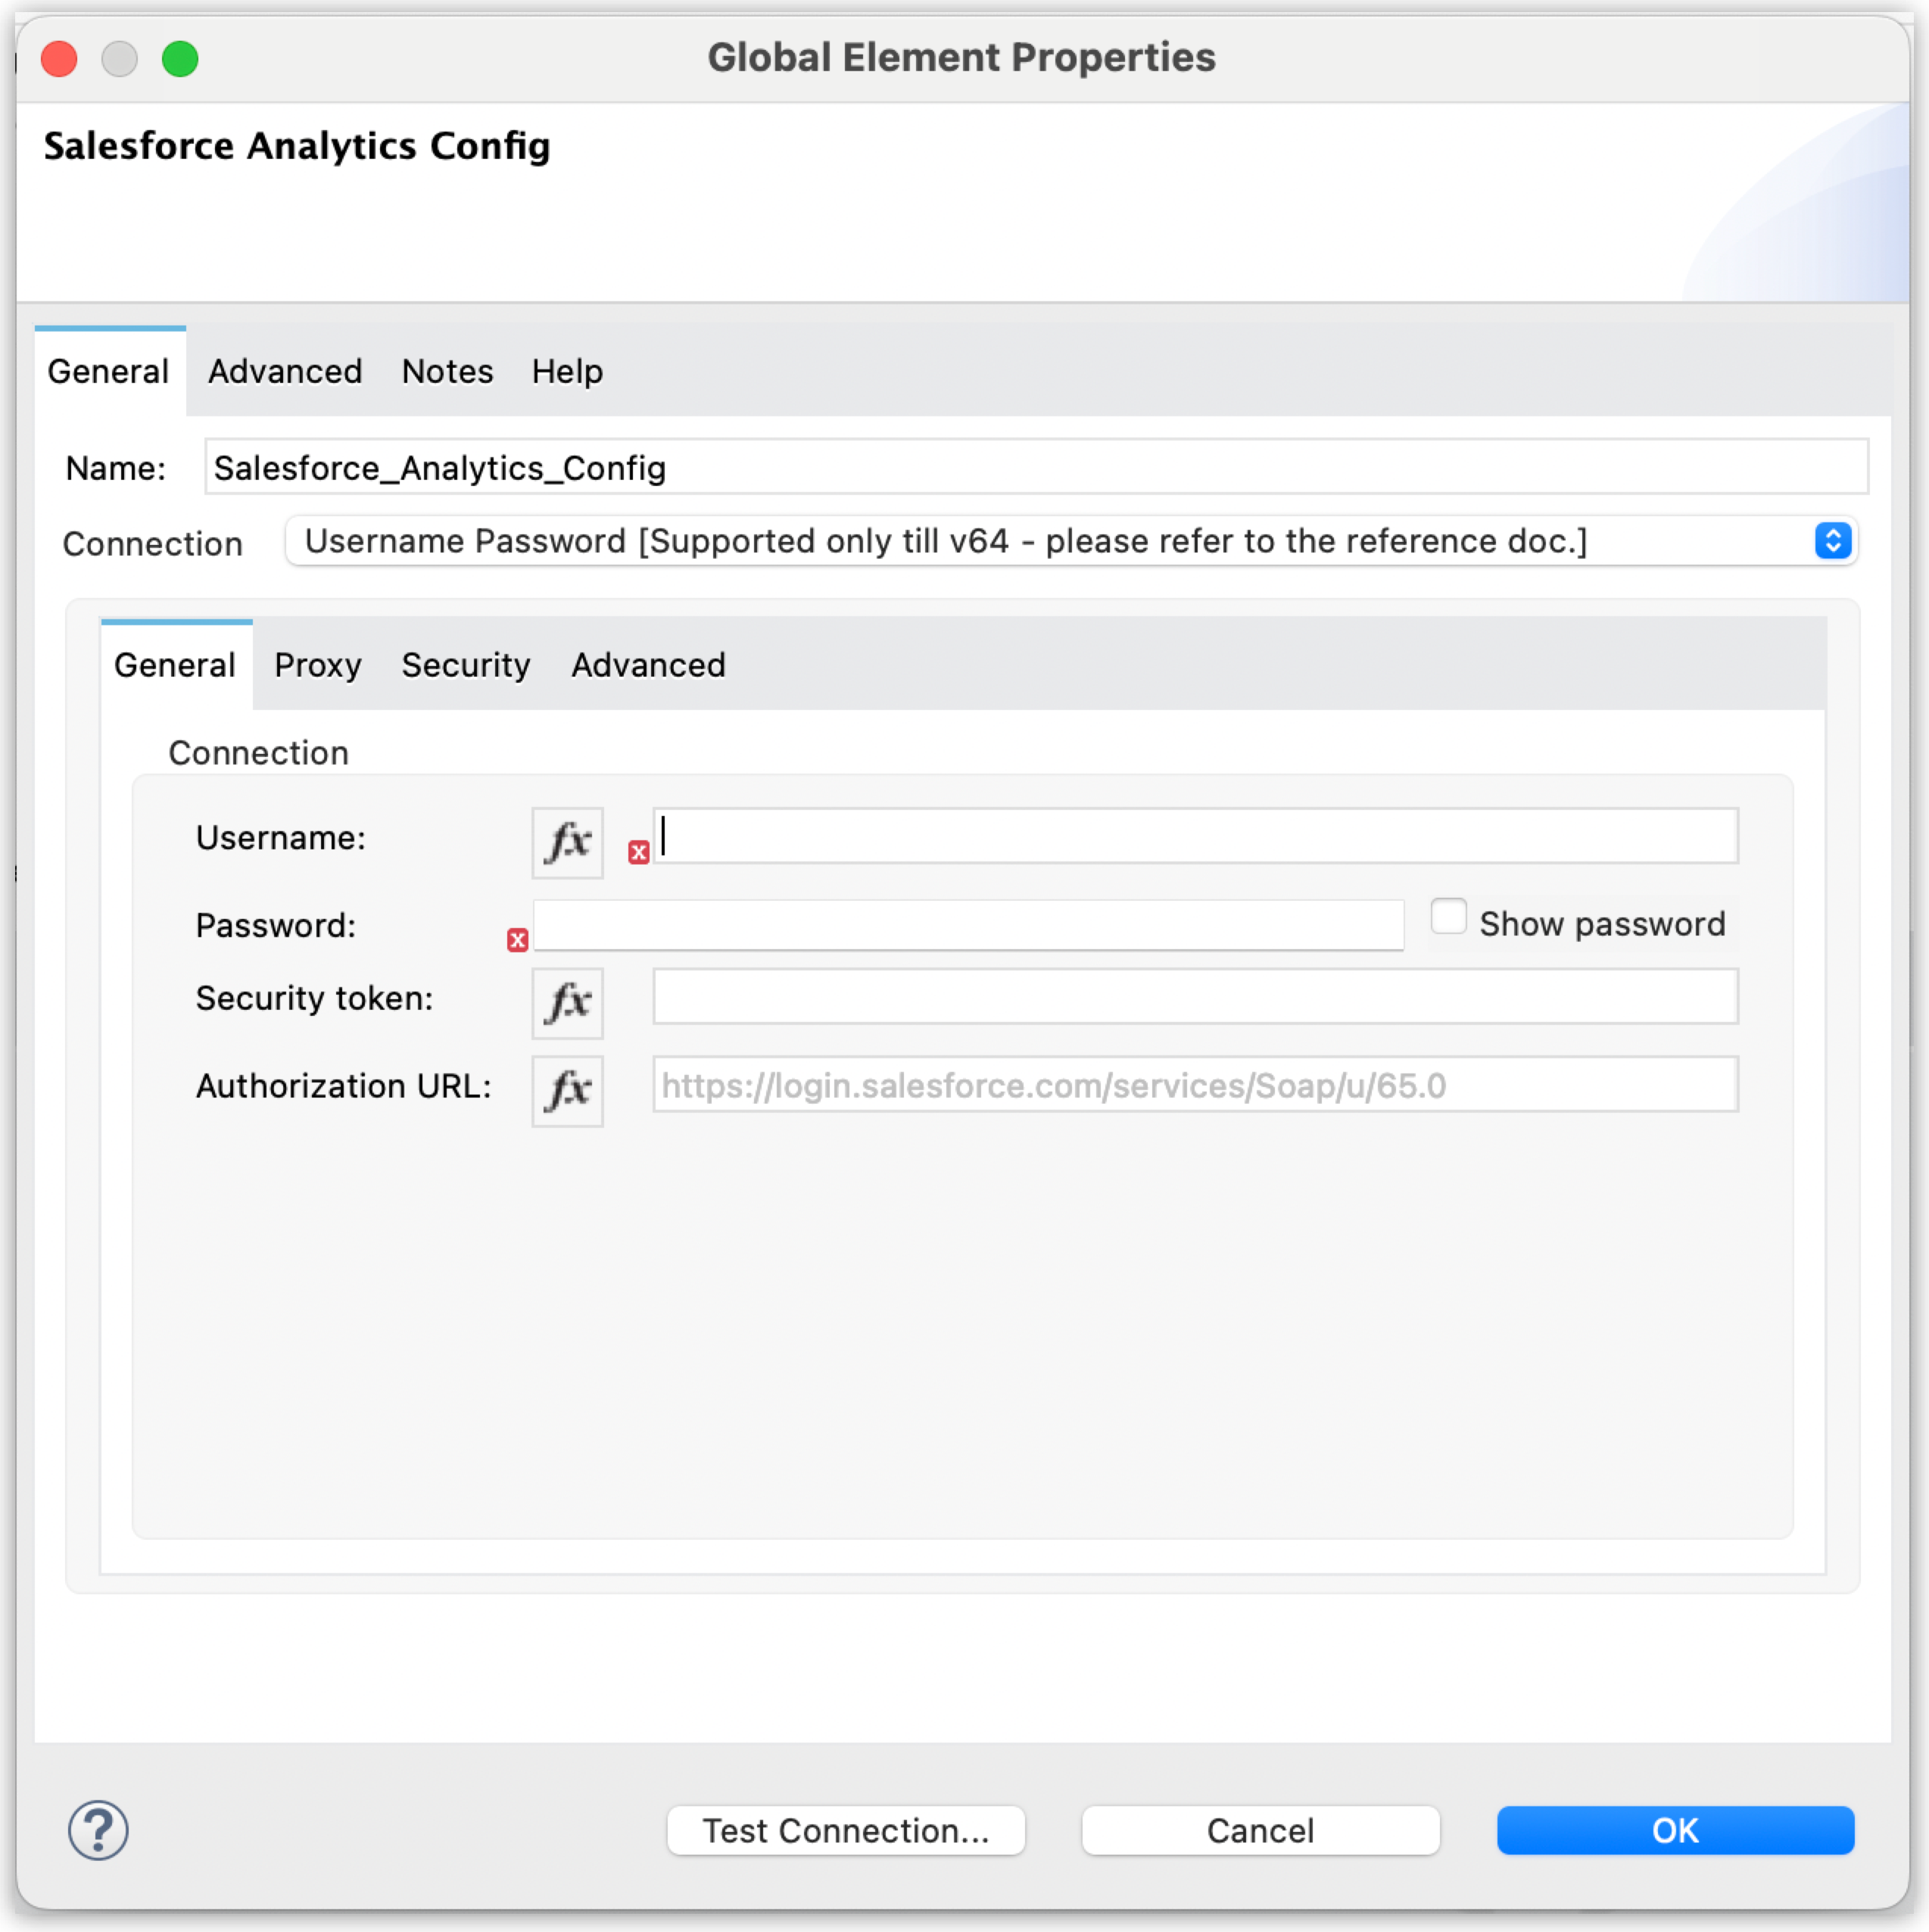Click the green zoom button in title bar
The width and height of the screenshot is (1929, 1932).
click(181, 58)
